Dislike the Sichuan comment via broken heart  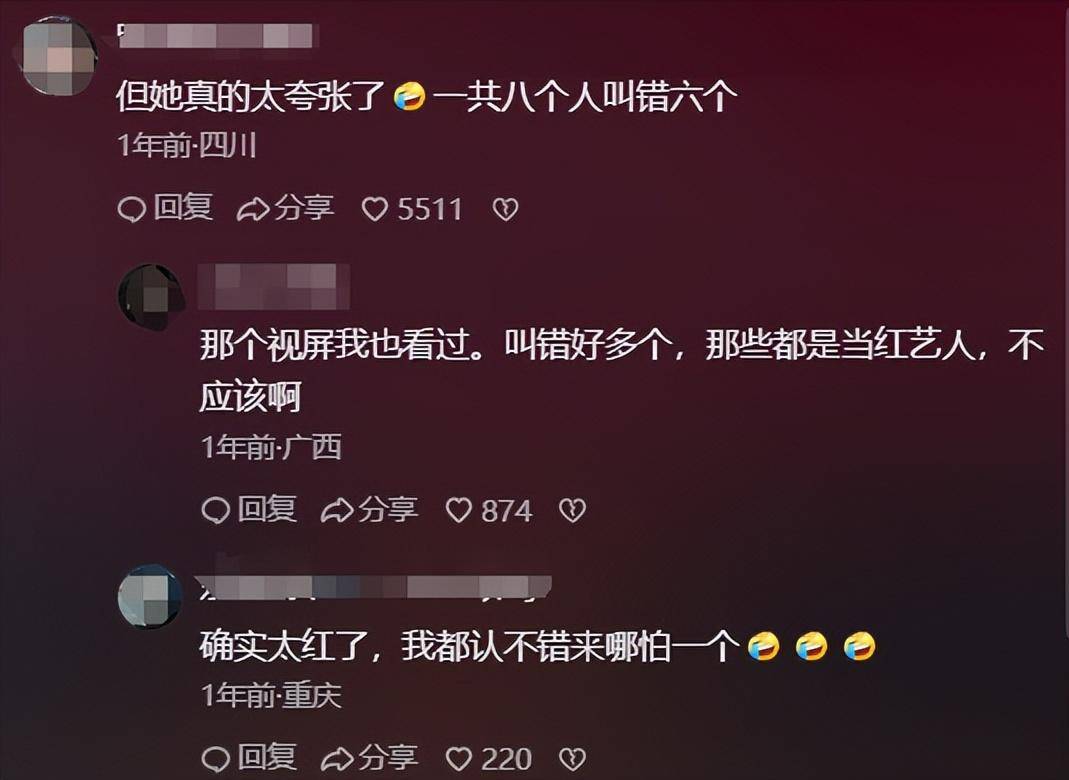click(x=505, y=209)
